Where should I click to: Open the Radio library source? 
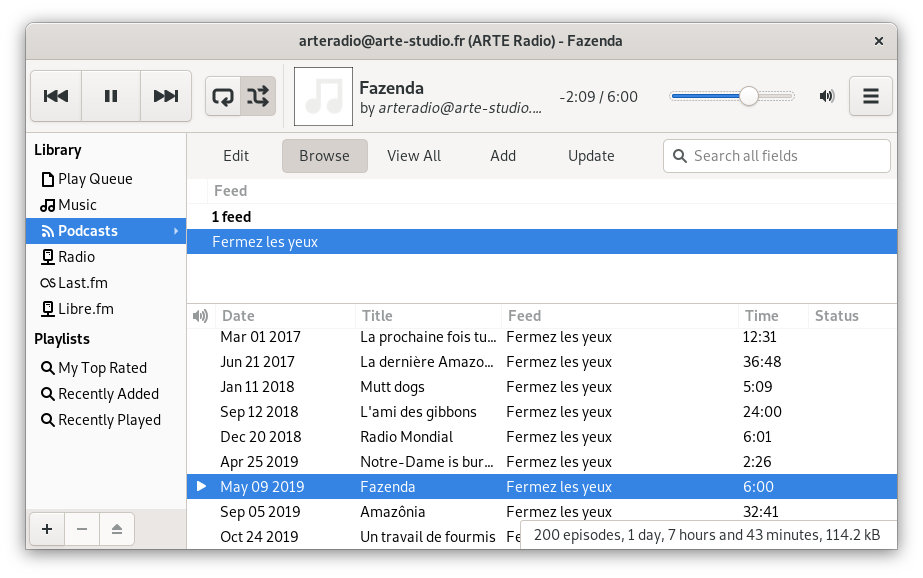point(76,257)
